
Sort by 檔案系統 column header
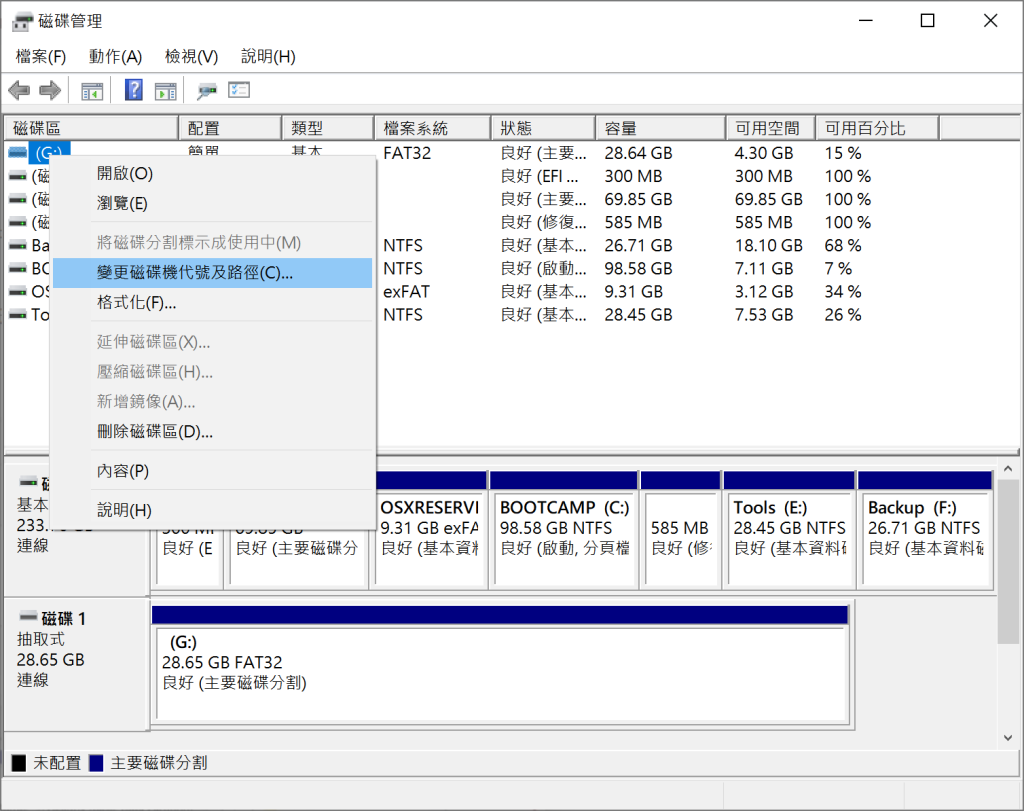point(432,128)
